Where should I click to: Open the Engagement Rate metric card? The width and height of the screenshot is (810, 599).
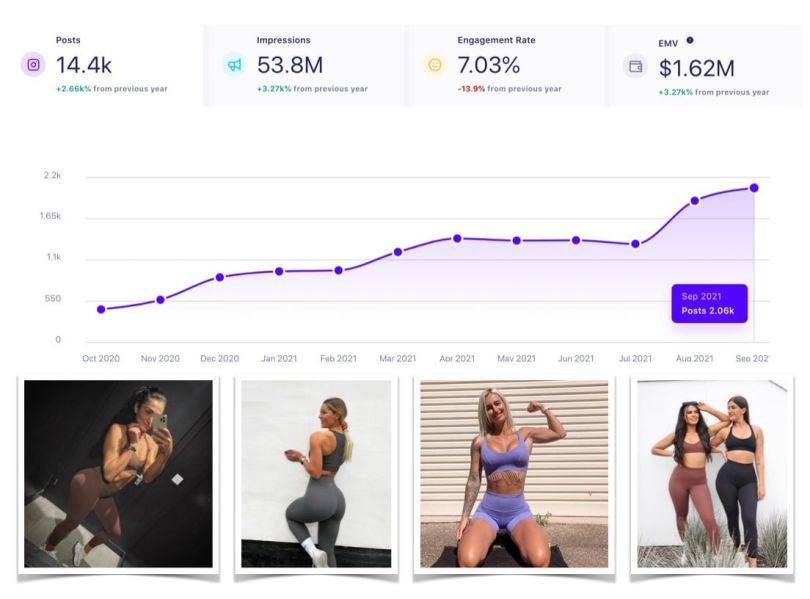pyautogui.click(x=506, y=66)
